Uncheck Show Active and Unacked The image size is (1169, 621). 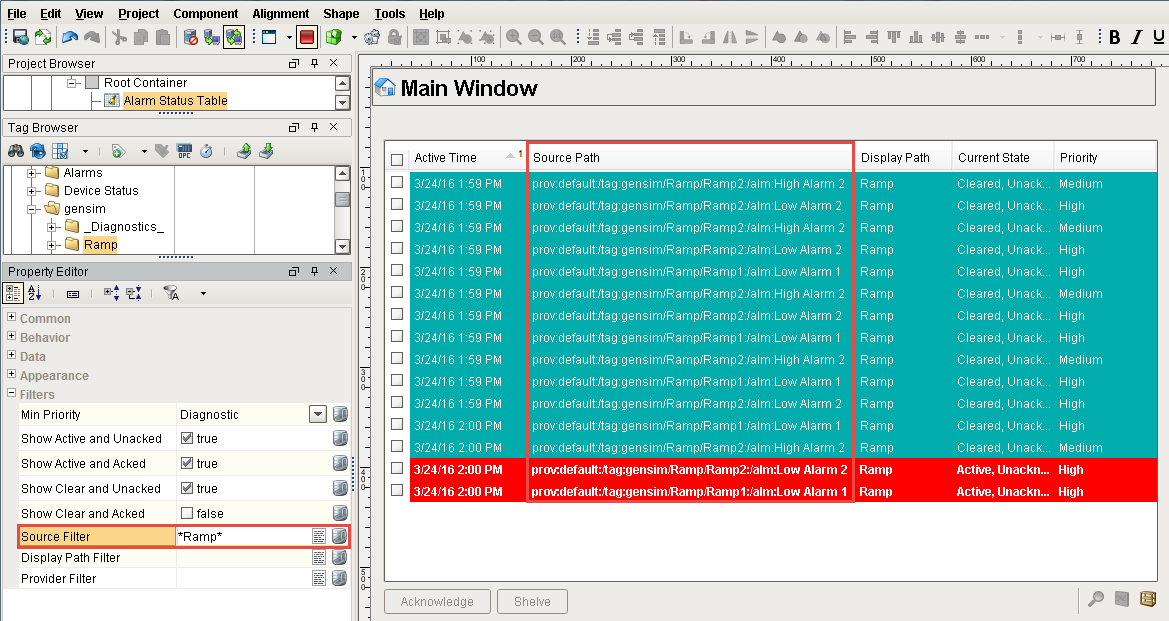187,439
